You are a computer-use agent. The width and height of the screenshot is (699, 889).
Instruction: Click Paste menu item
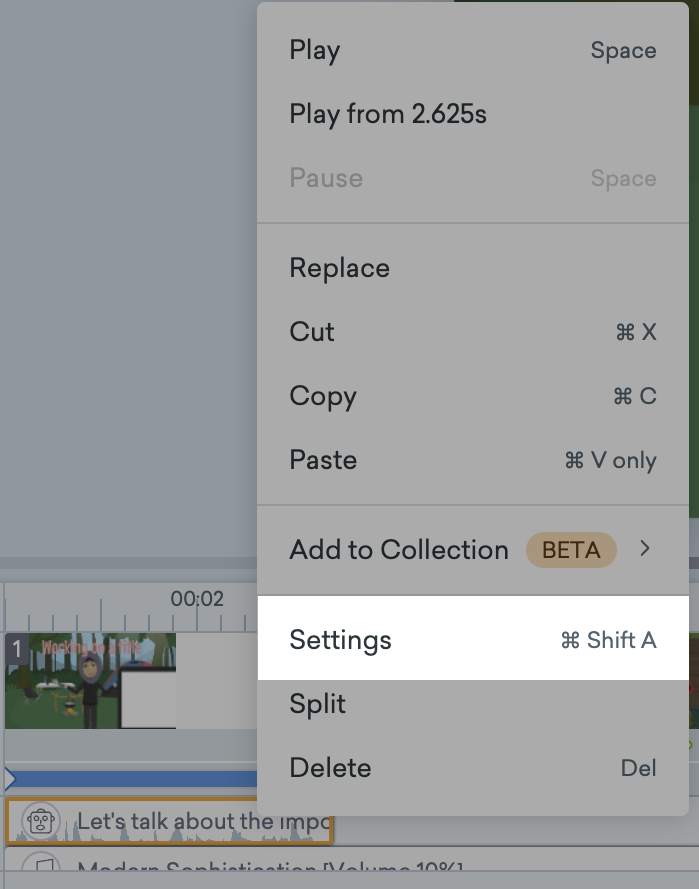click(x=322, y=460)
